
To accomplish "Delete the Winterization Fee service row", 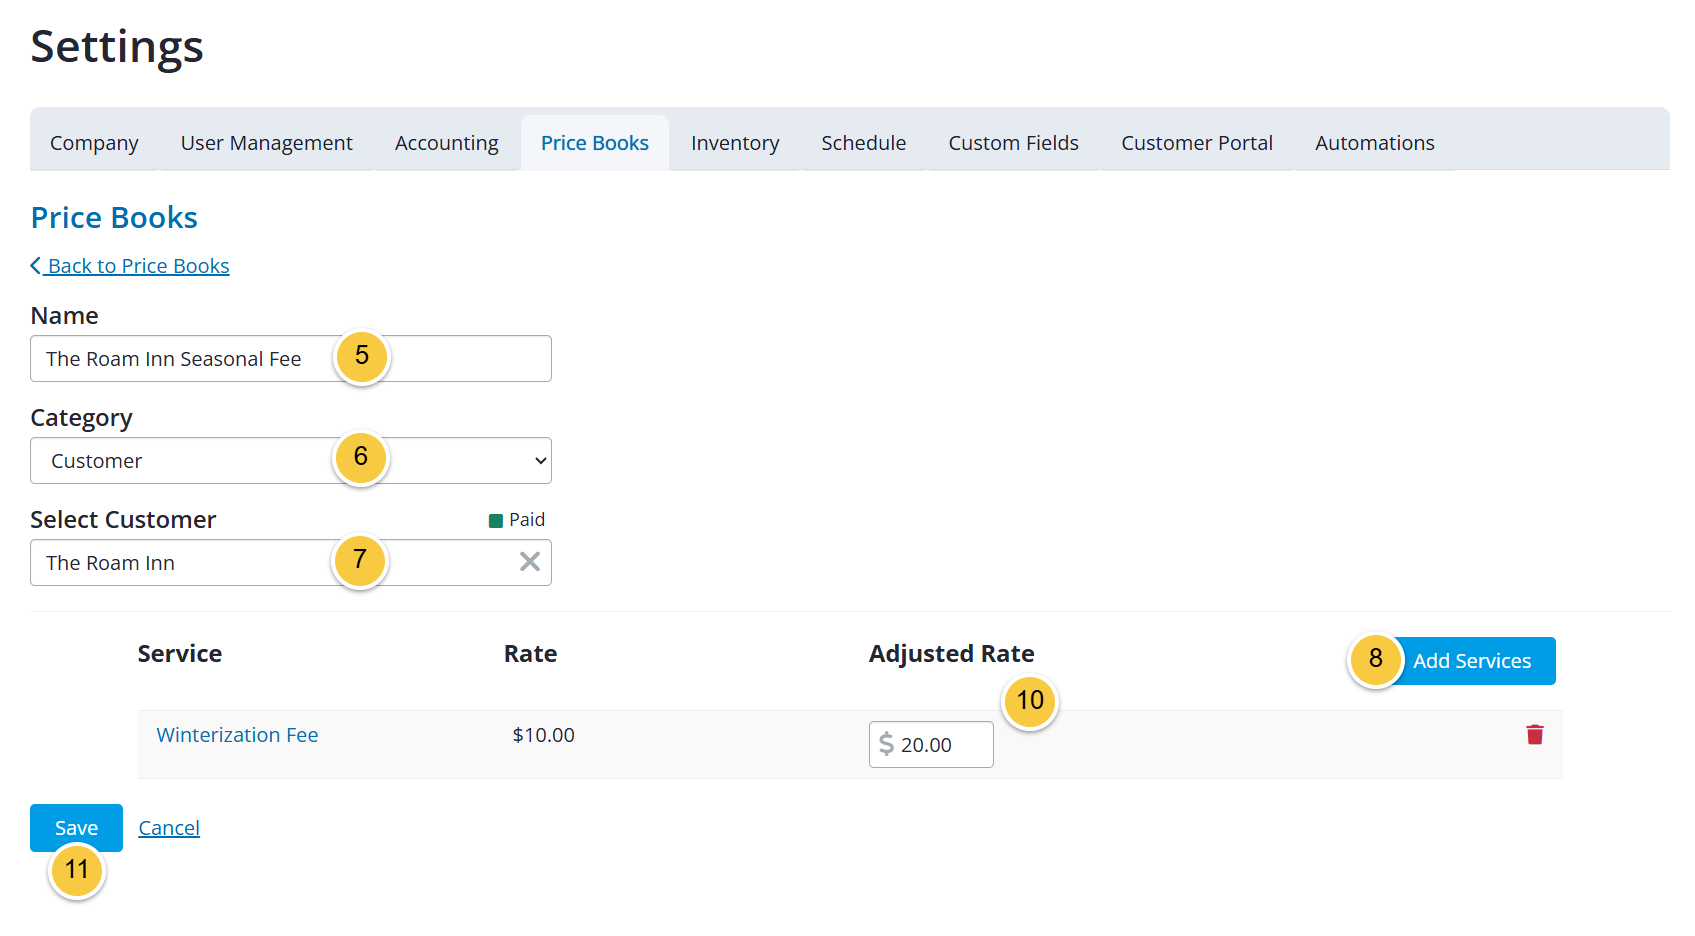I will [1535, 735].
